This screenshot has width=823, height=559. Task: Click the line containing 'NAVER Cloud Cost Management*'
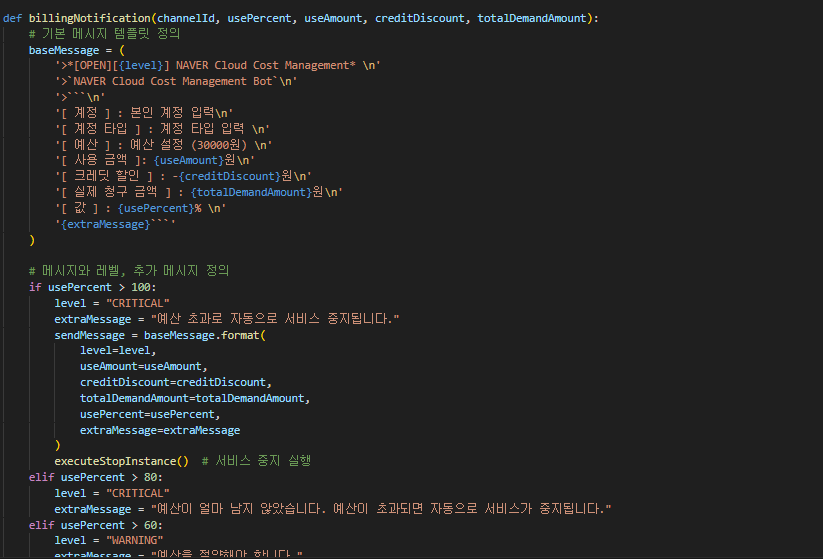tap(217, 66)
